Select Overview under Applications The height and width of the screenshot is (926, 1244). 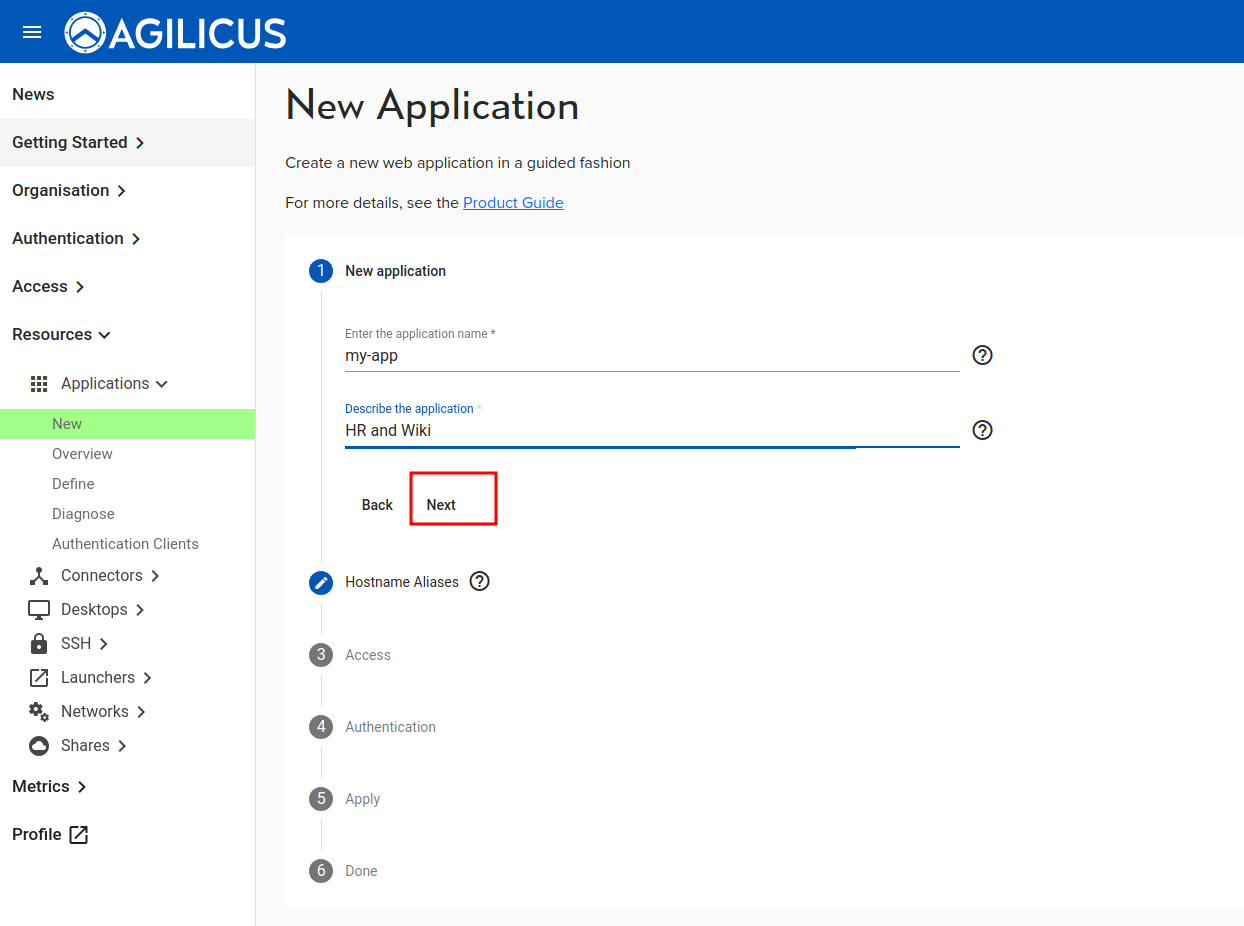(x=82, y=454)
